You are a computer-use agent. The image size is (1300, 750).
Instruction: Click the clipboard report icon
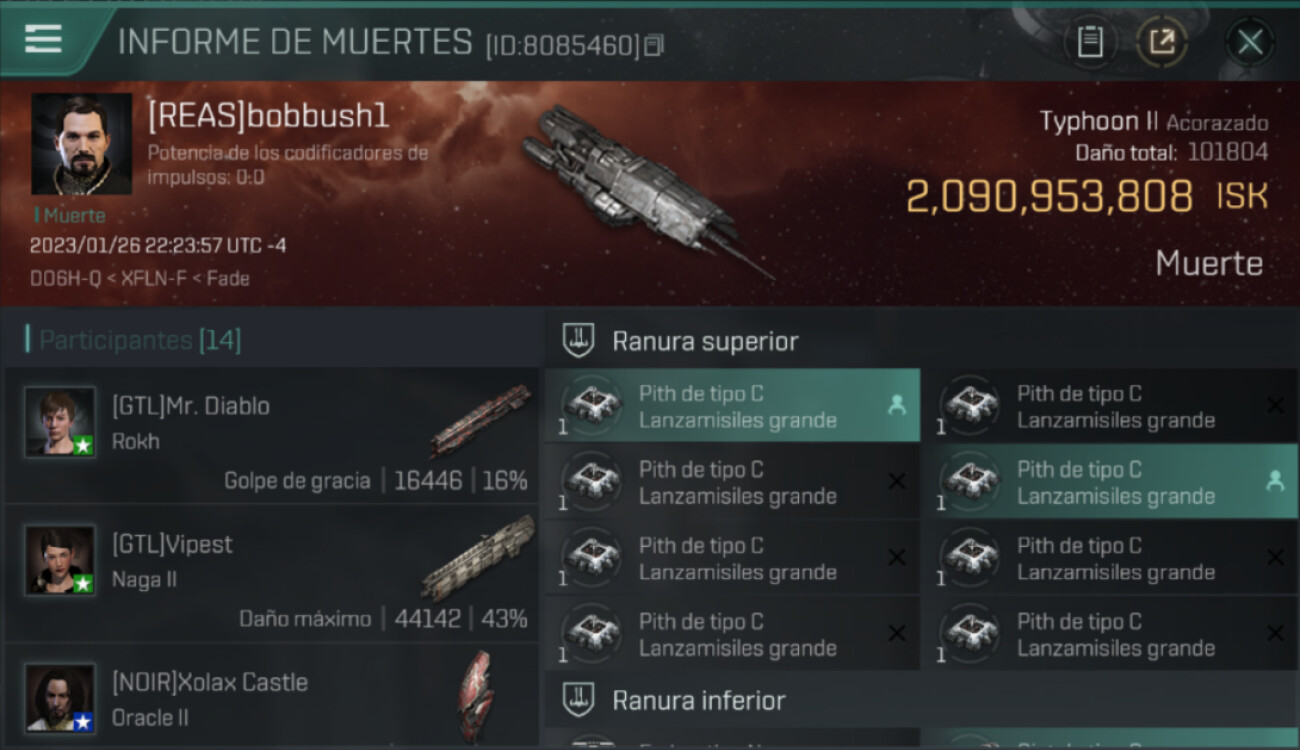1090,42
